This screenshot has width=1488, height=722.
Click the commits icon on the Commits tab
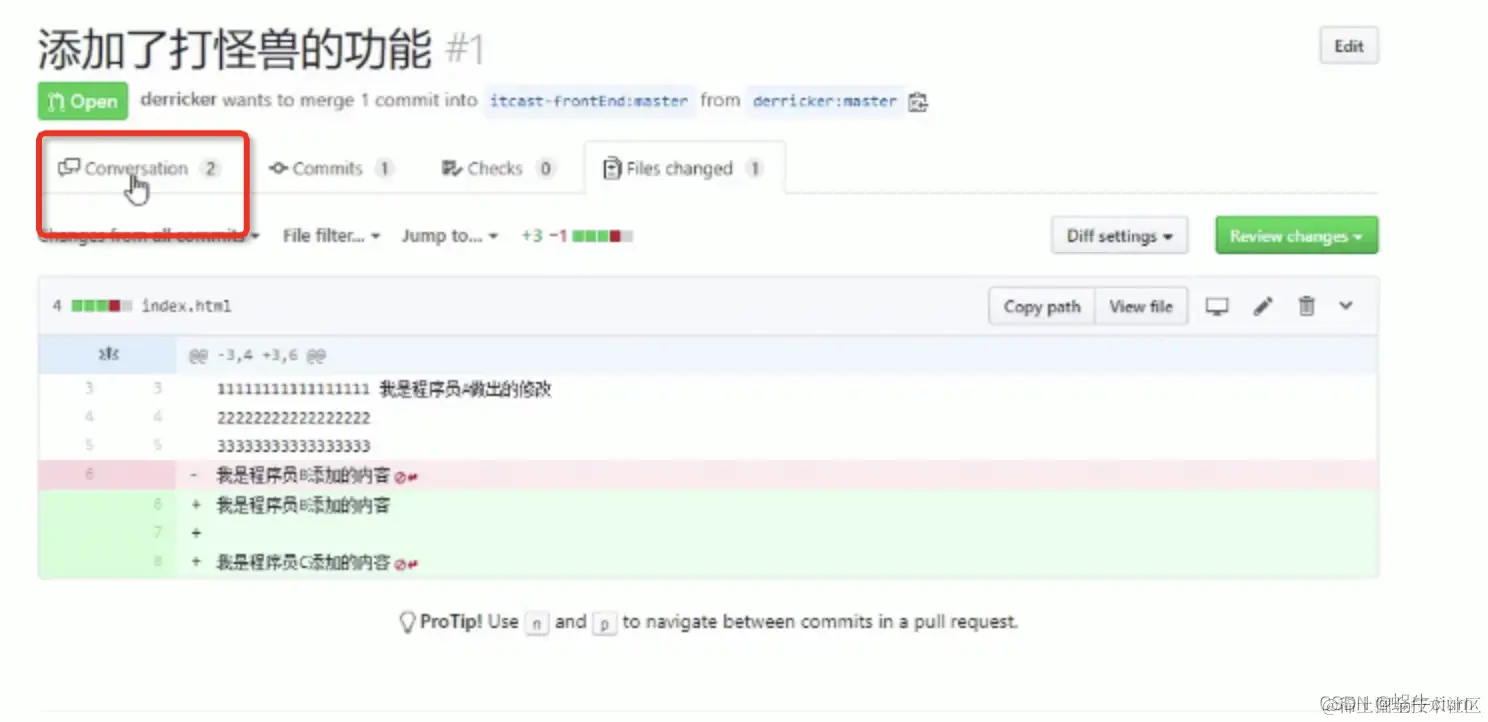tap(279, 167)
